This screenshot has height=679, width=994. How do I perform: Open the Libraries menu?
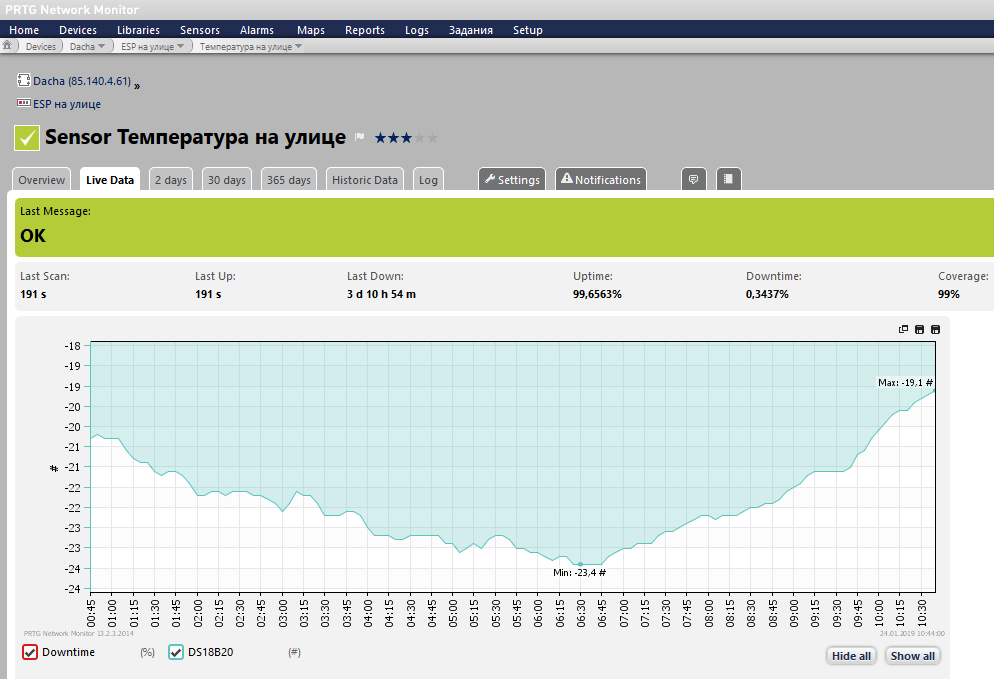pos(138,30)
